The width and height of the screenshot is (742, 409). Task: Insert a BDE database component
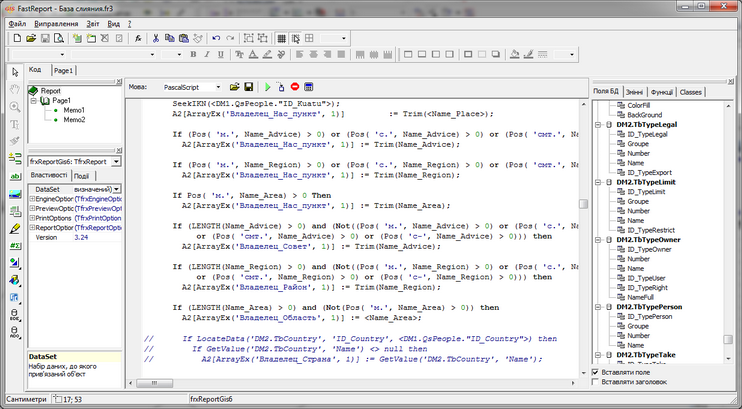[x=15, y=315]
